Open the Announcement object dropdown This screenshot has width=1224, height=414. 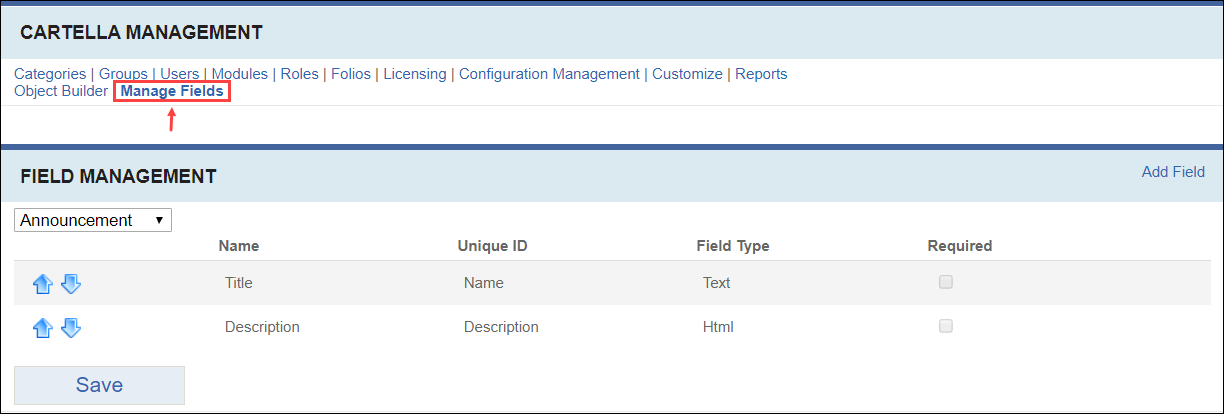pyautogui.click(x=93, y=220)
